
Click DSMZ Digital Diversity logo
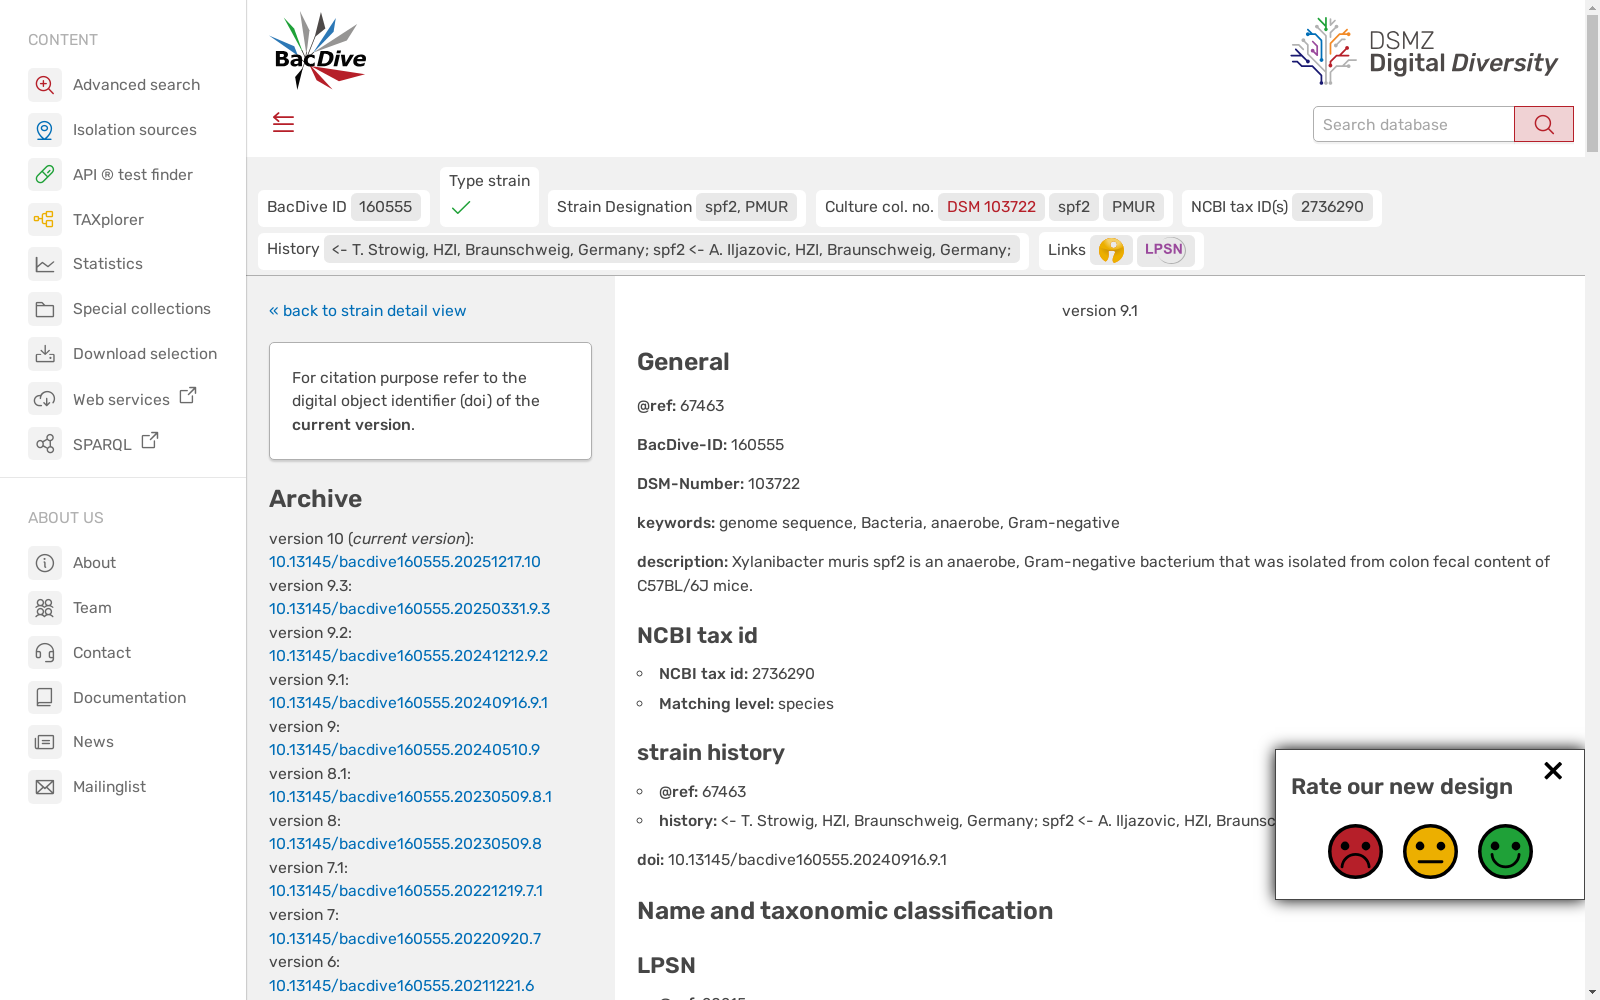pos(1423,52)
